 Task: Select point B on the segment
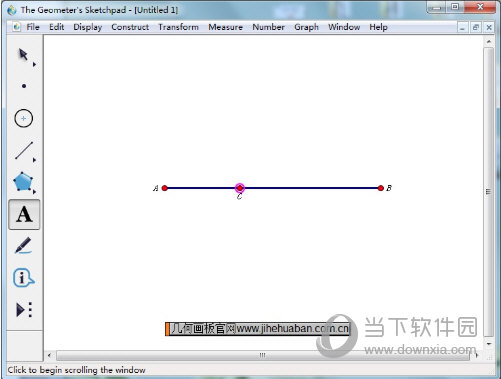point(381,188)
